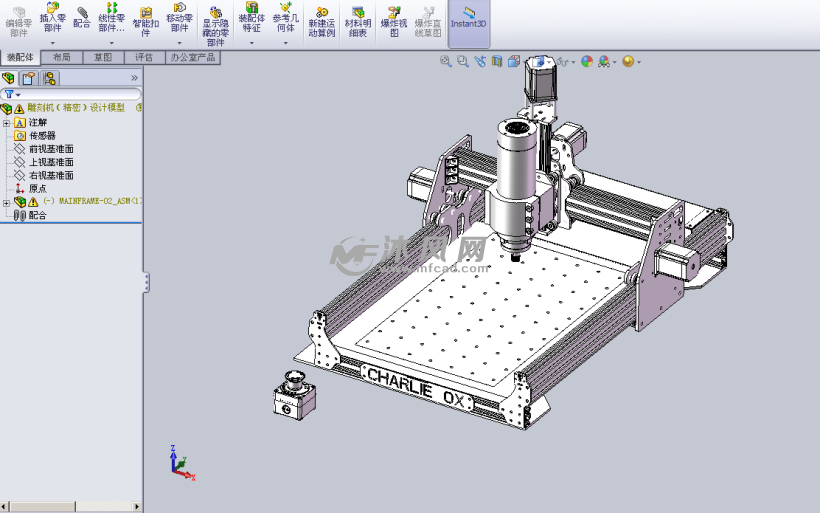Open Move Component dropdown arrow
The height and width of the screenshot is (513, 820).
pyautogui.click(x=179, y=43)
